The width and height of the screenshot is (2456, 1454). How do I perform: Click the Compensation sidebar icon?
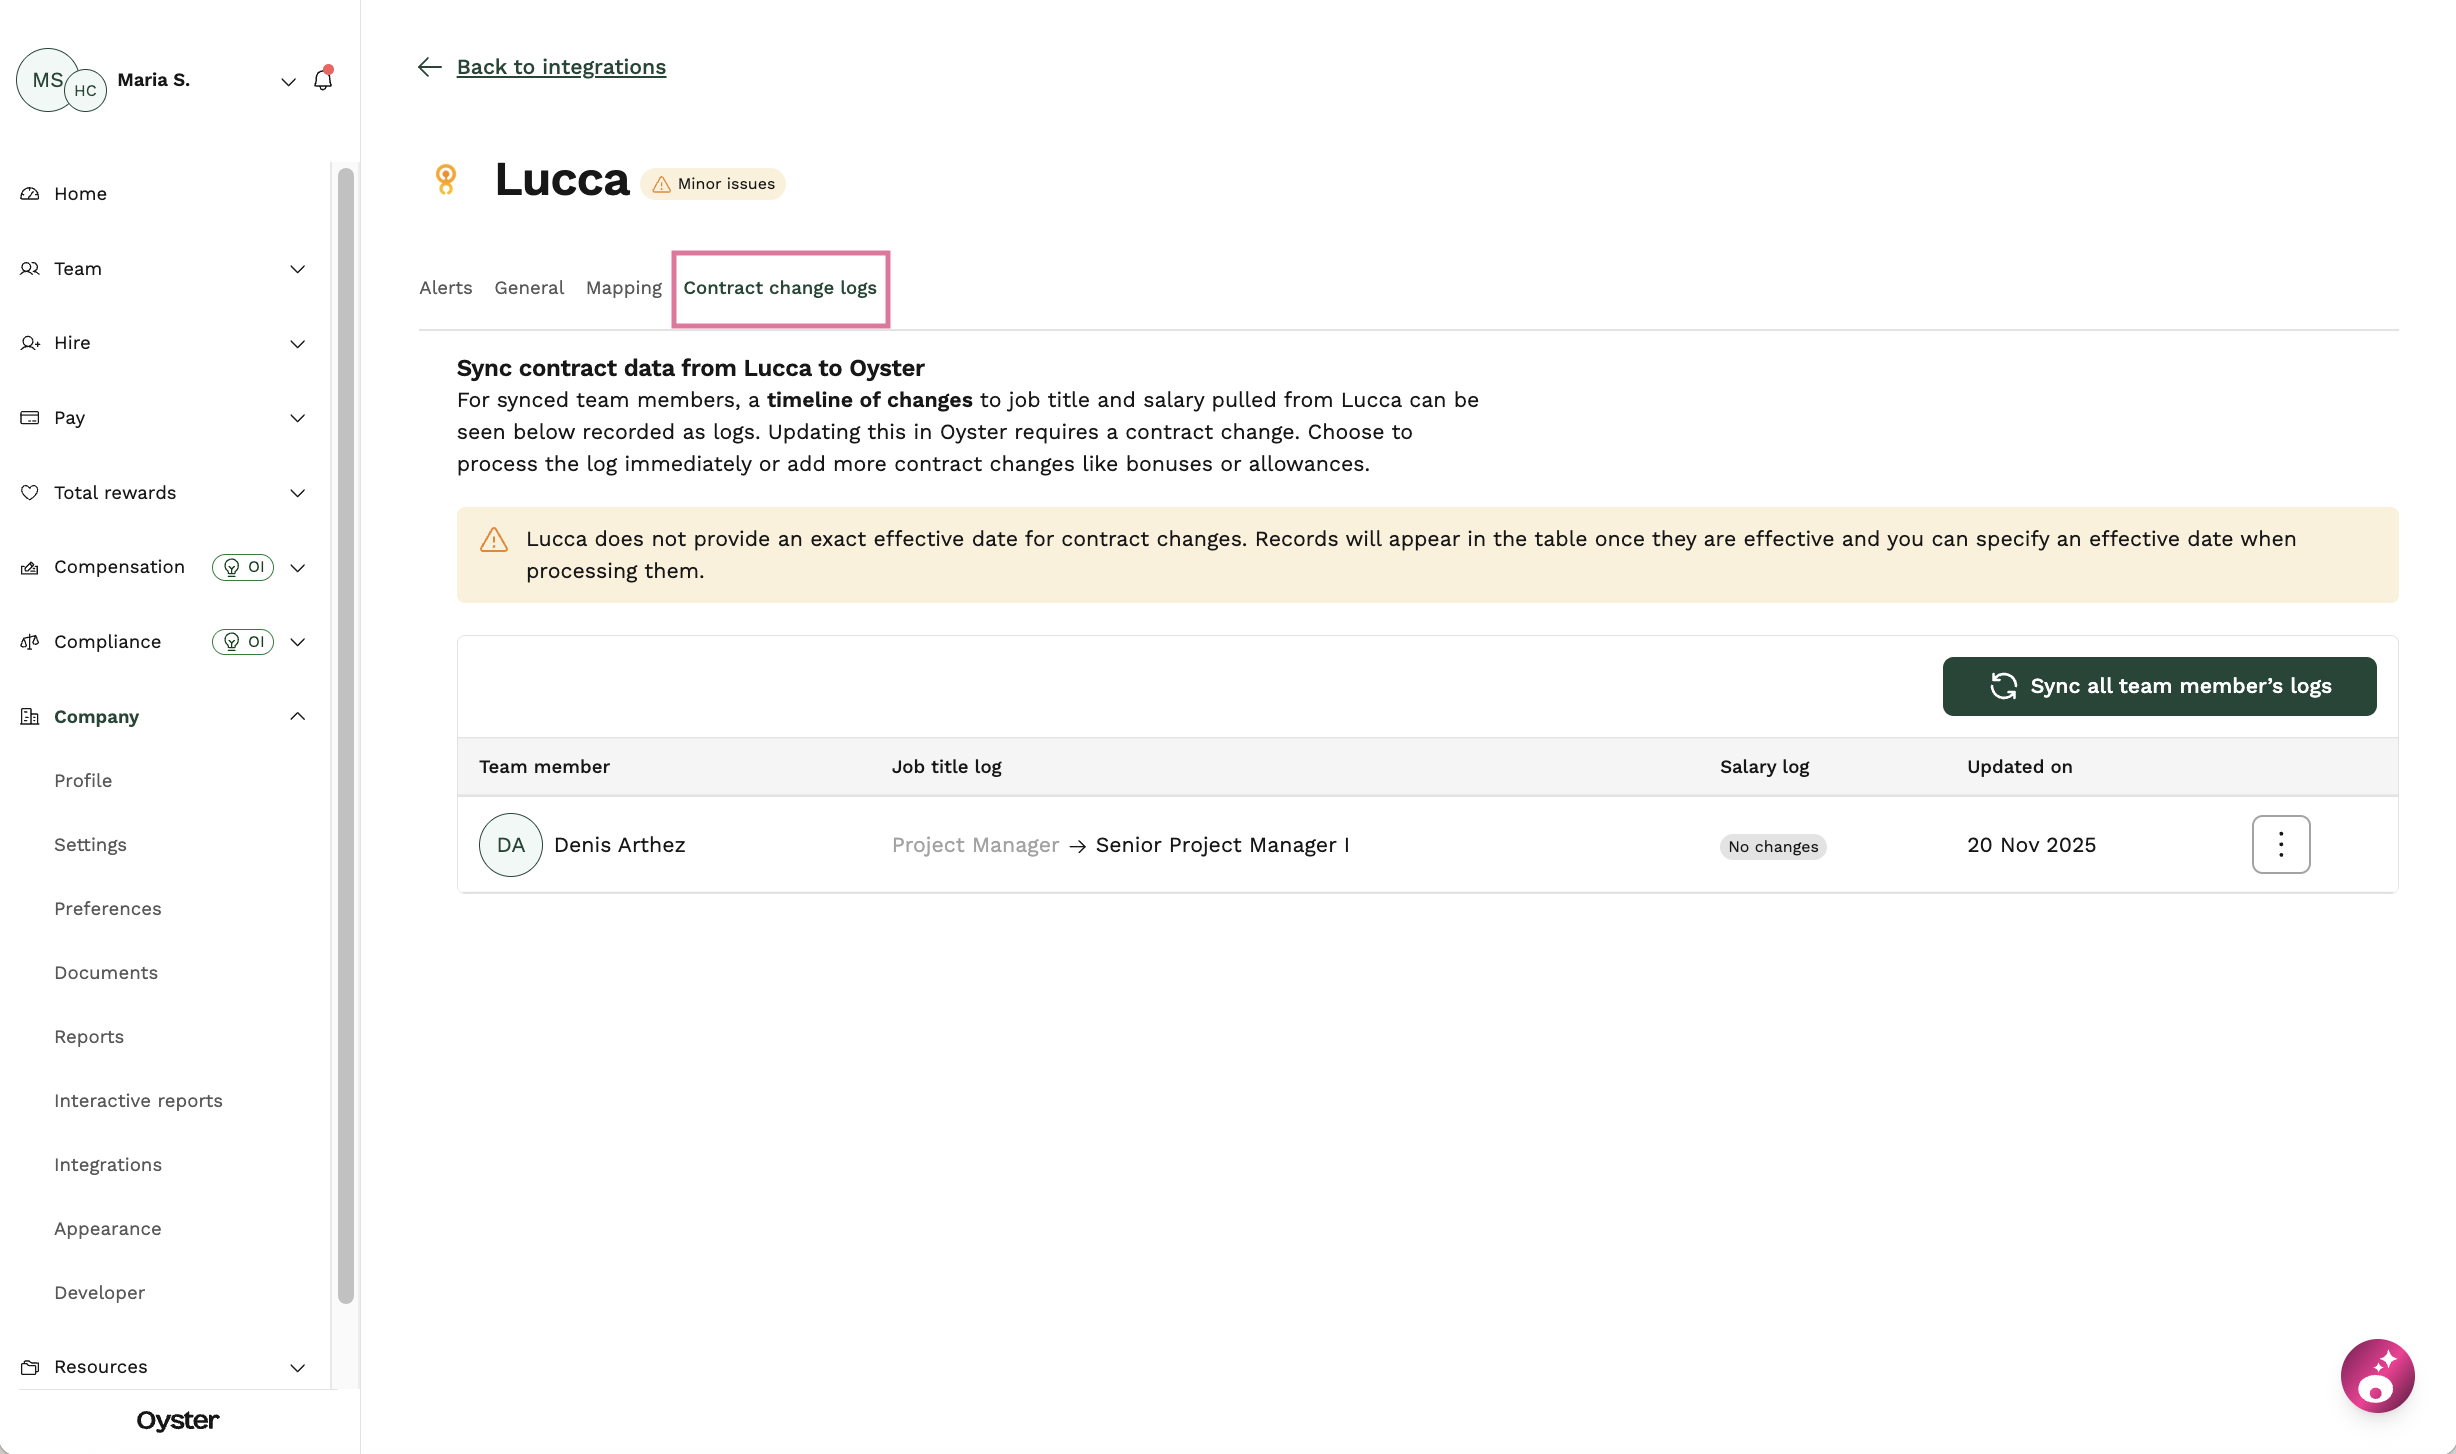click(x=30, y=568)
